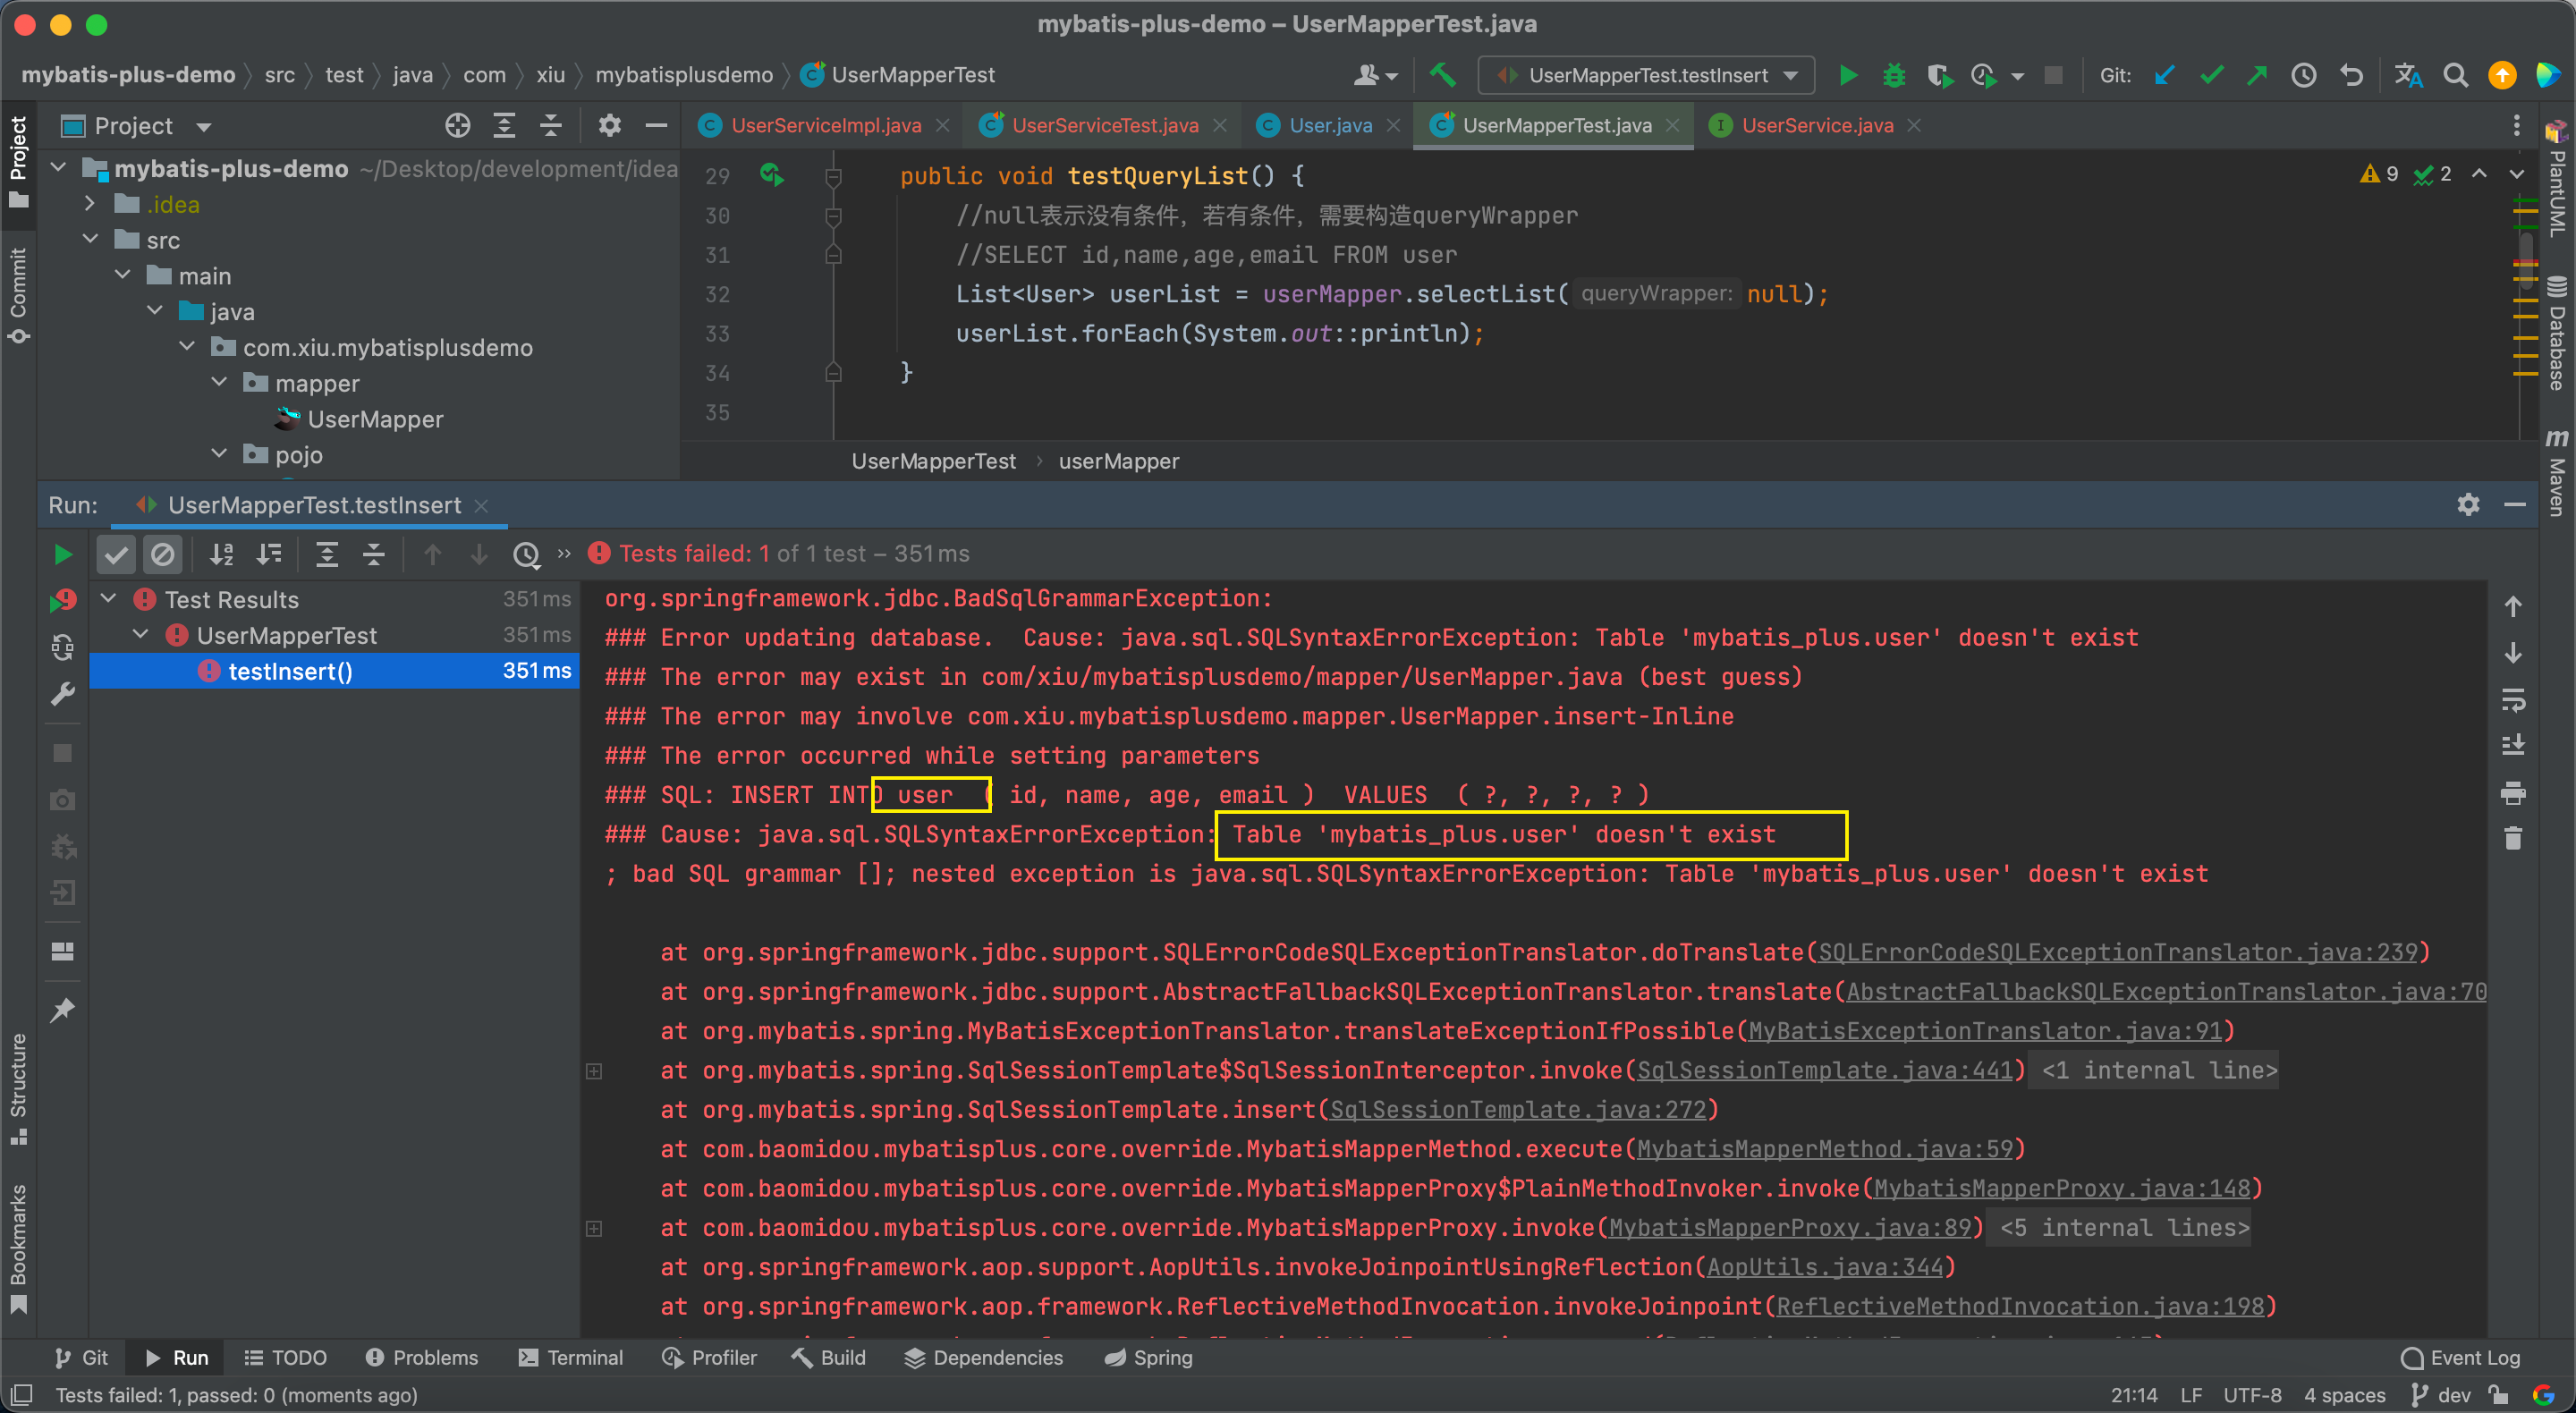This screenshot has height=1413, width=2576.
Task: Click the dev Git branch widget
Action: coord(2441,1394)
